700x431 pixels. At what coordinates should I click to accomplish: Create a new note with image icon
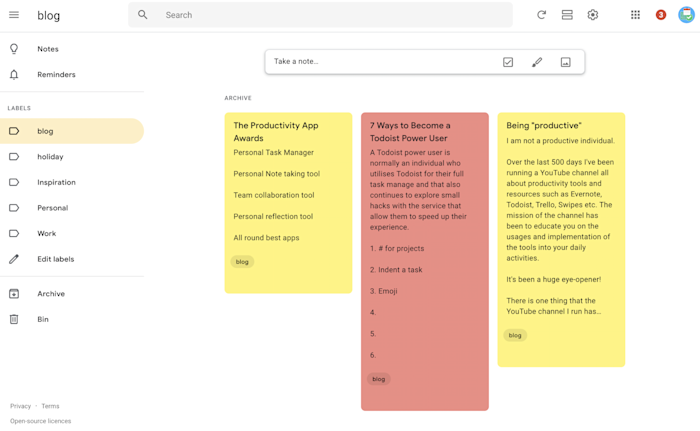click(566, 62)
